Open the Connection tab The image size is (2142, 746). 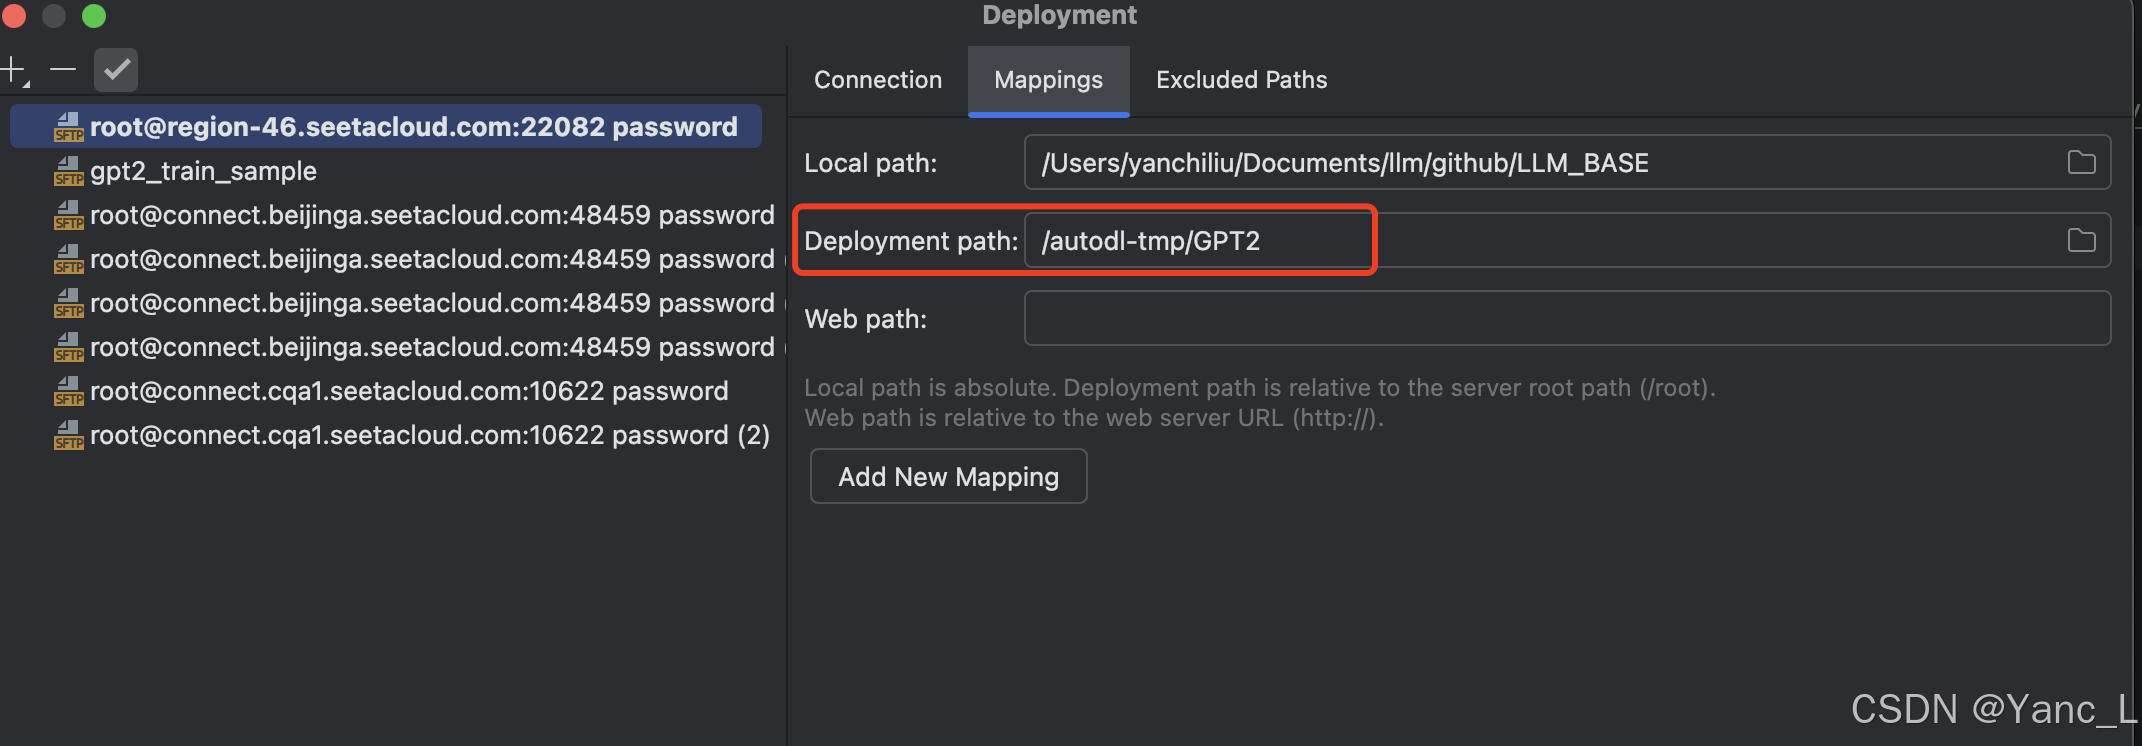tap(878, 80)
